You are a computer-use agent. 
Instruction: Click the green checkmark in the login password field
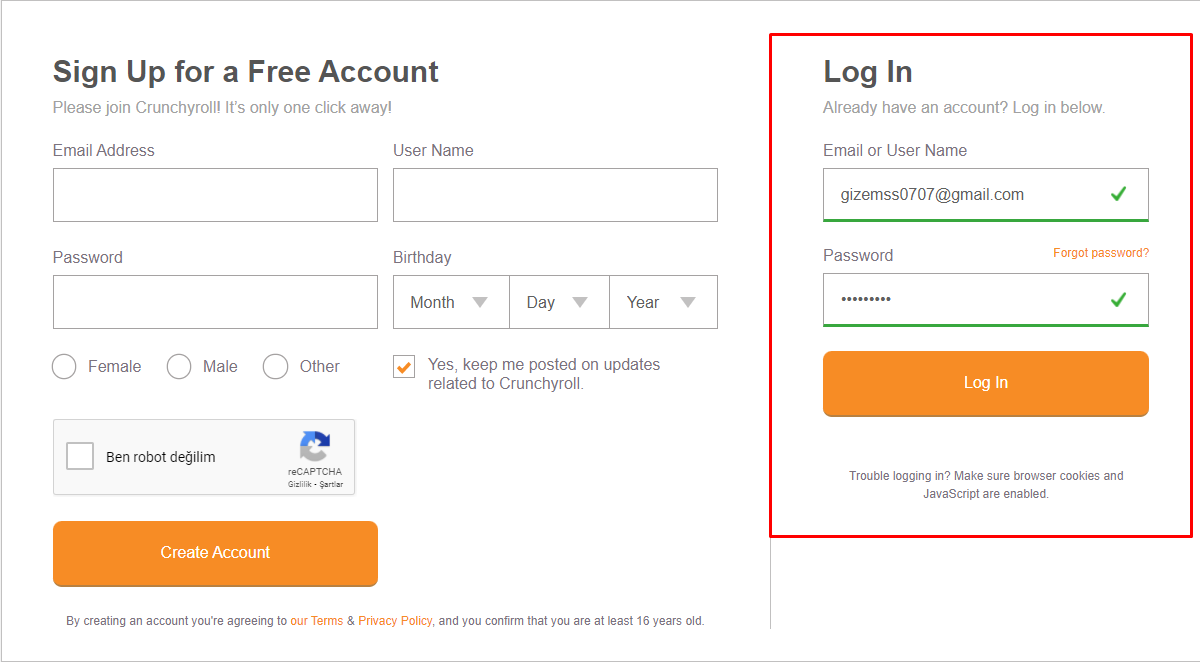tap(1118, 299)
